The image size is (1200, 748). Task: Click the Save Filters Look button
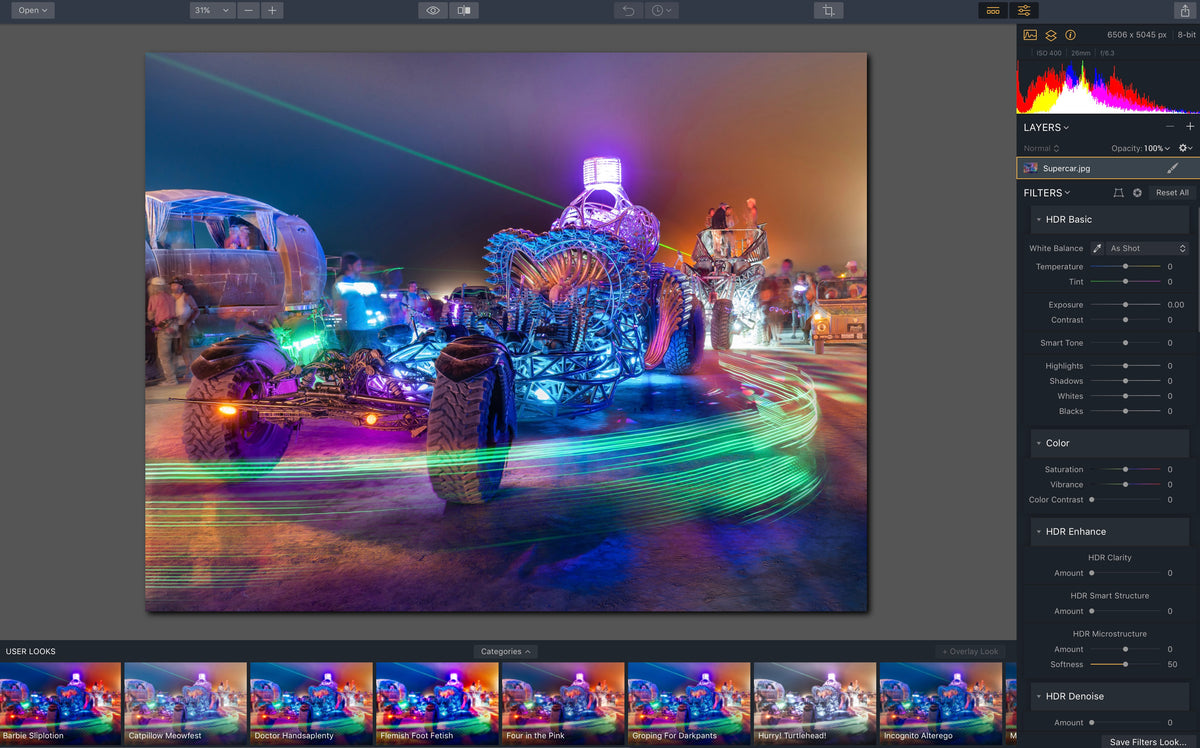[1146, 742]
